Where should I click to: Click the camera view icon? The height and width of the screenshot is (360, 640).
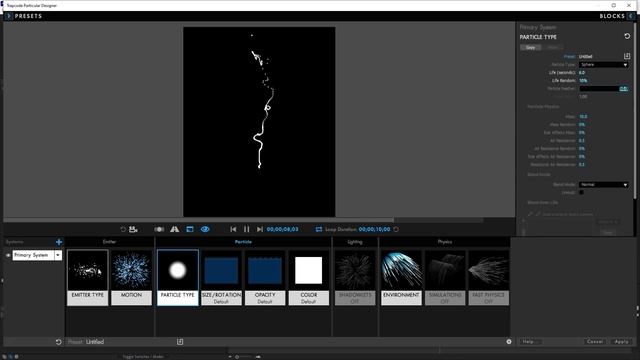pos(133,229)
